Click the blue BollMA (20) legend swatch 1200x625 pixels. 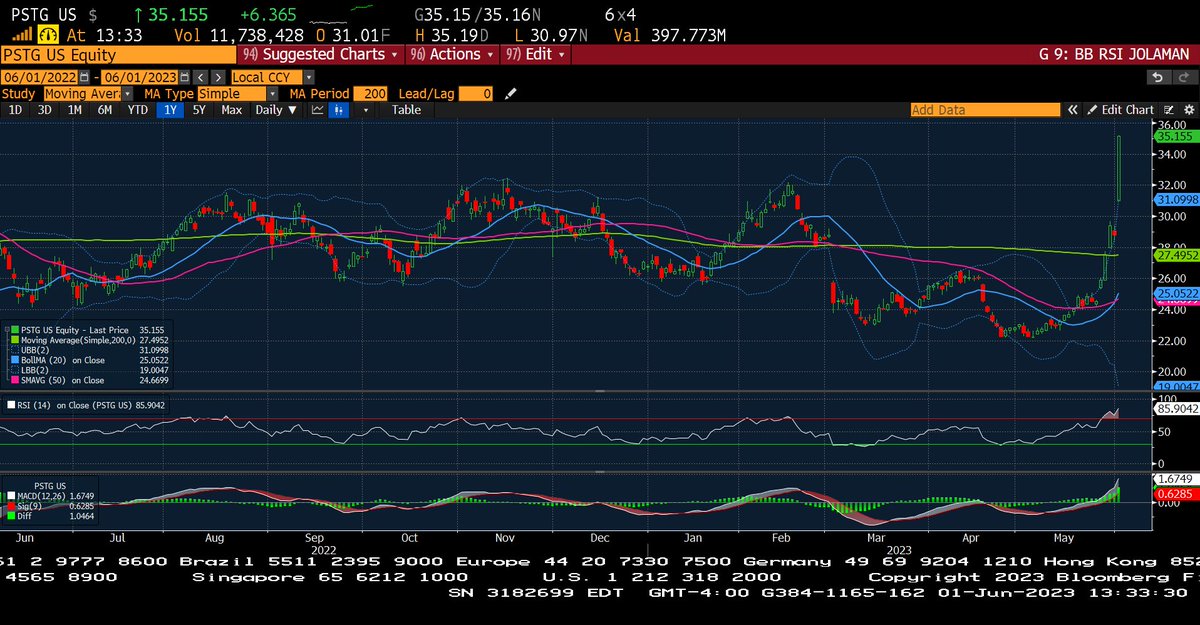15,358
